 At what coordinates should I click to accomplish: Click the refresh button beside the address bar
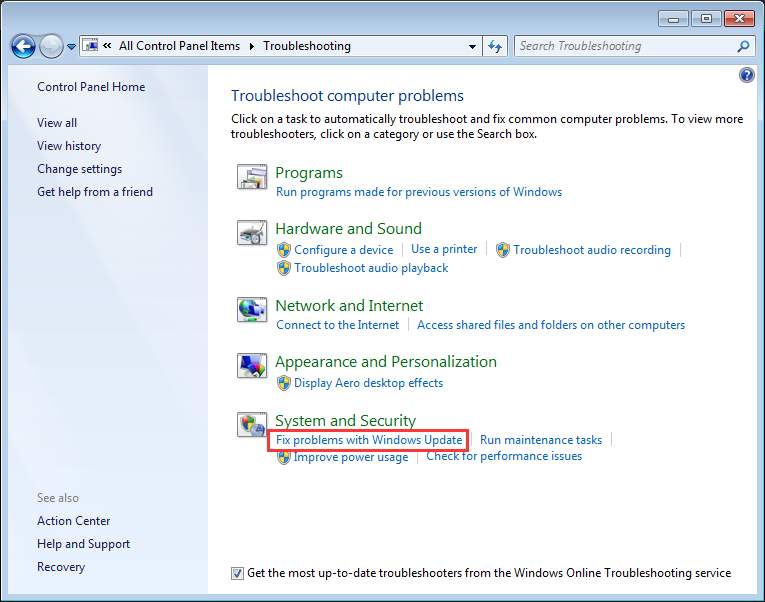(x=495, y=46)
